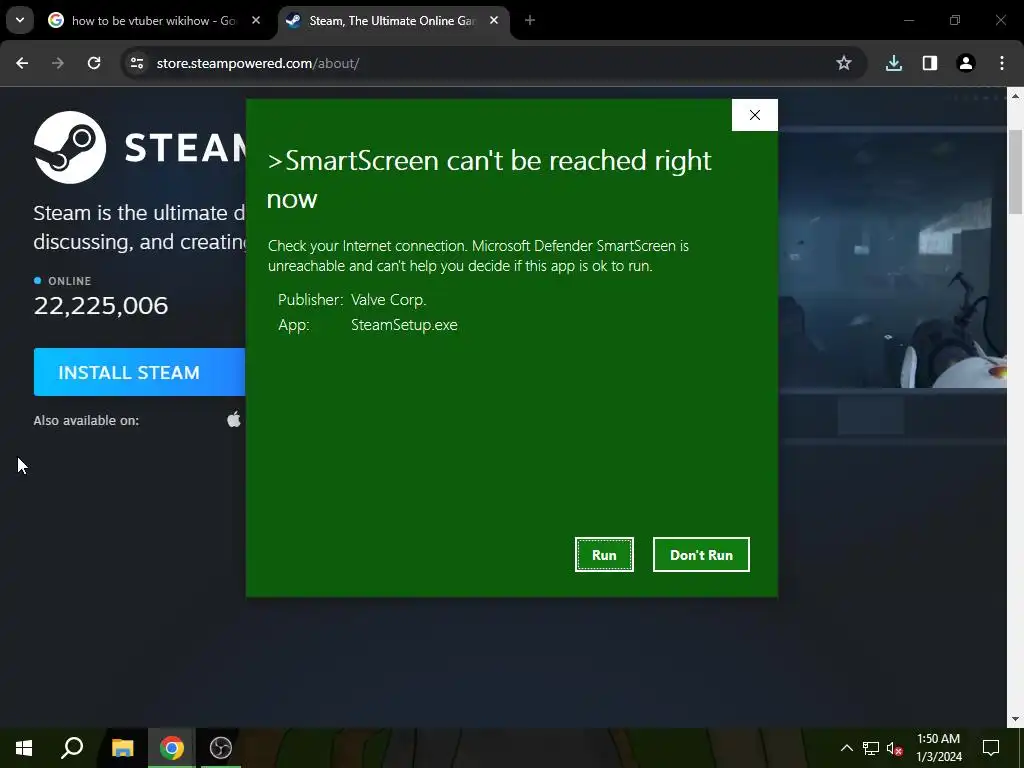
Task: Choose Don't Run in SmartScreen dialog
Action: pyautogui.click(x=701, y=554)
